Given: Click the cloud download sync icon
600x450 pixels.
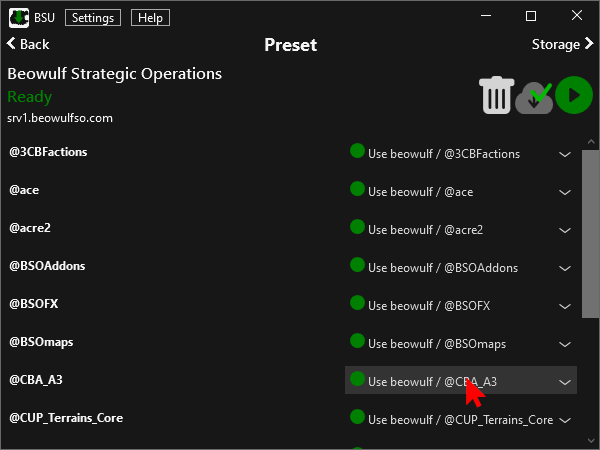Looking at the screenshot, I should click(x=534, y=98).
